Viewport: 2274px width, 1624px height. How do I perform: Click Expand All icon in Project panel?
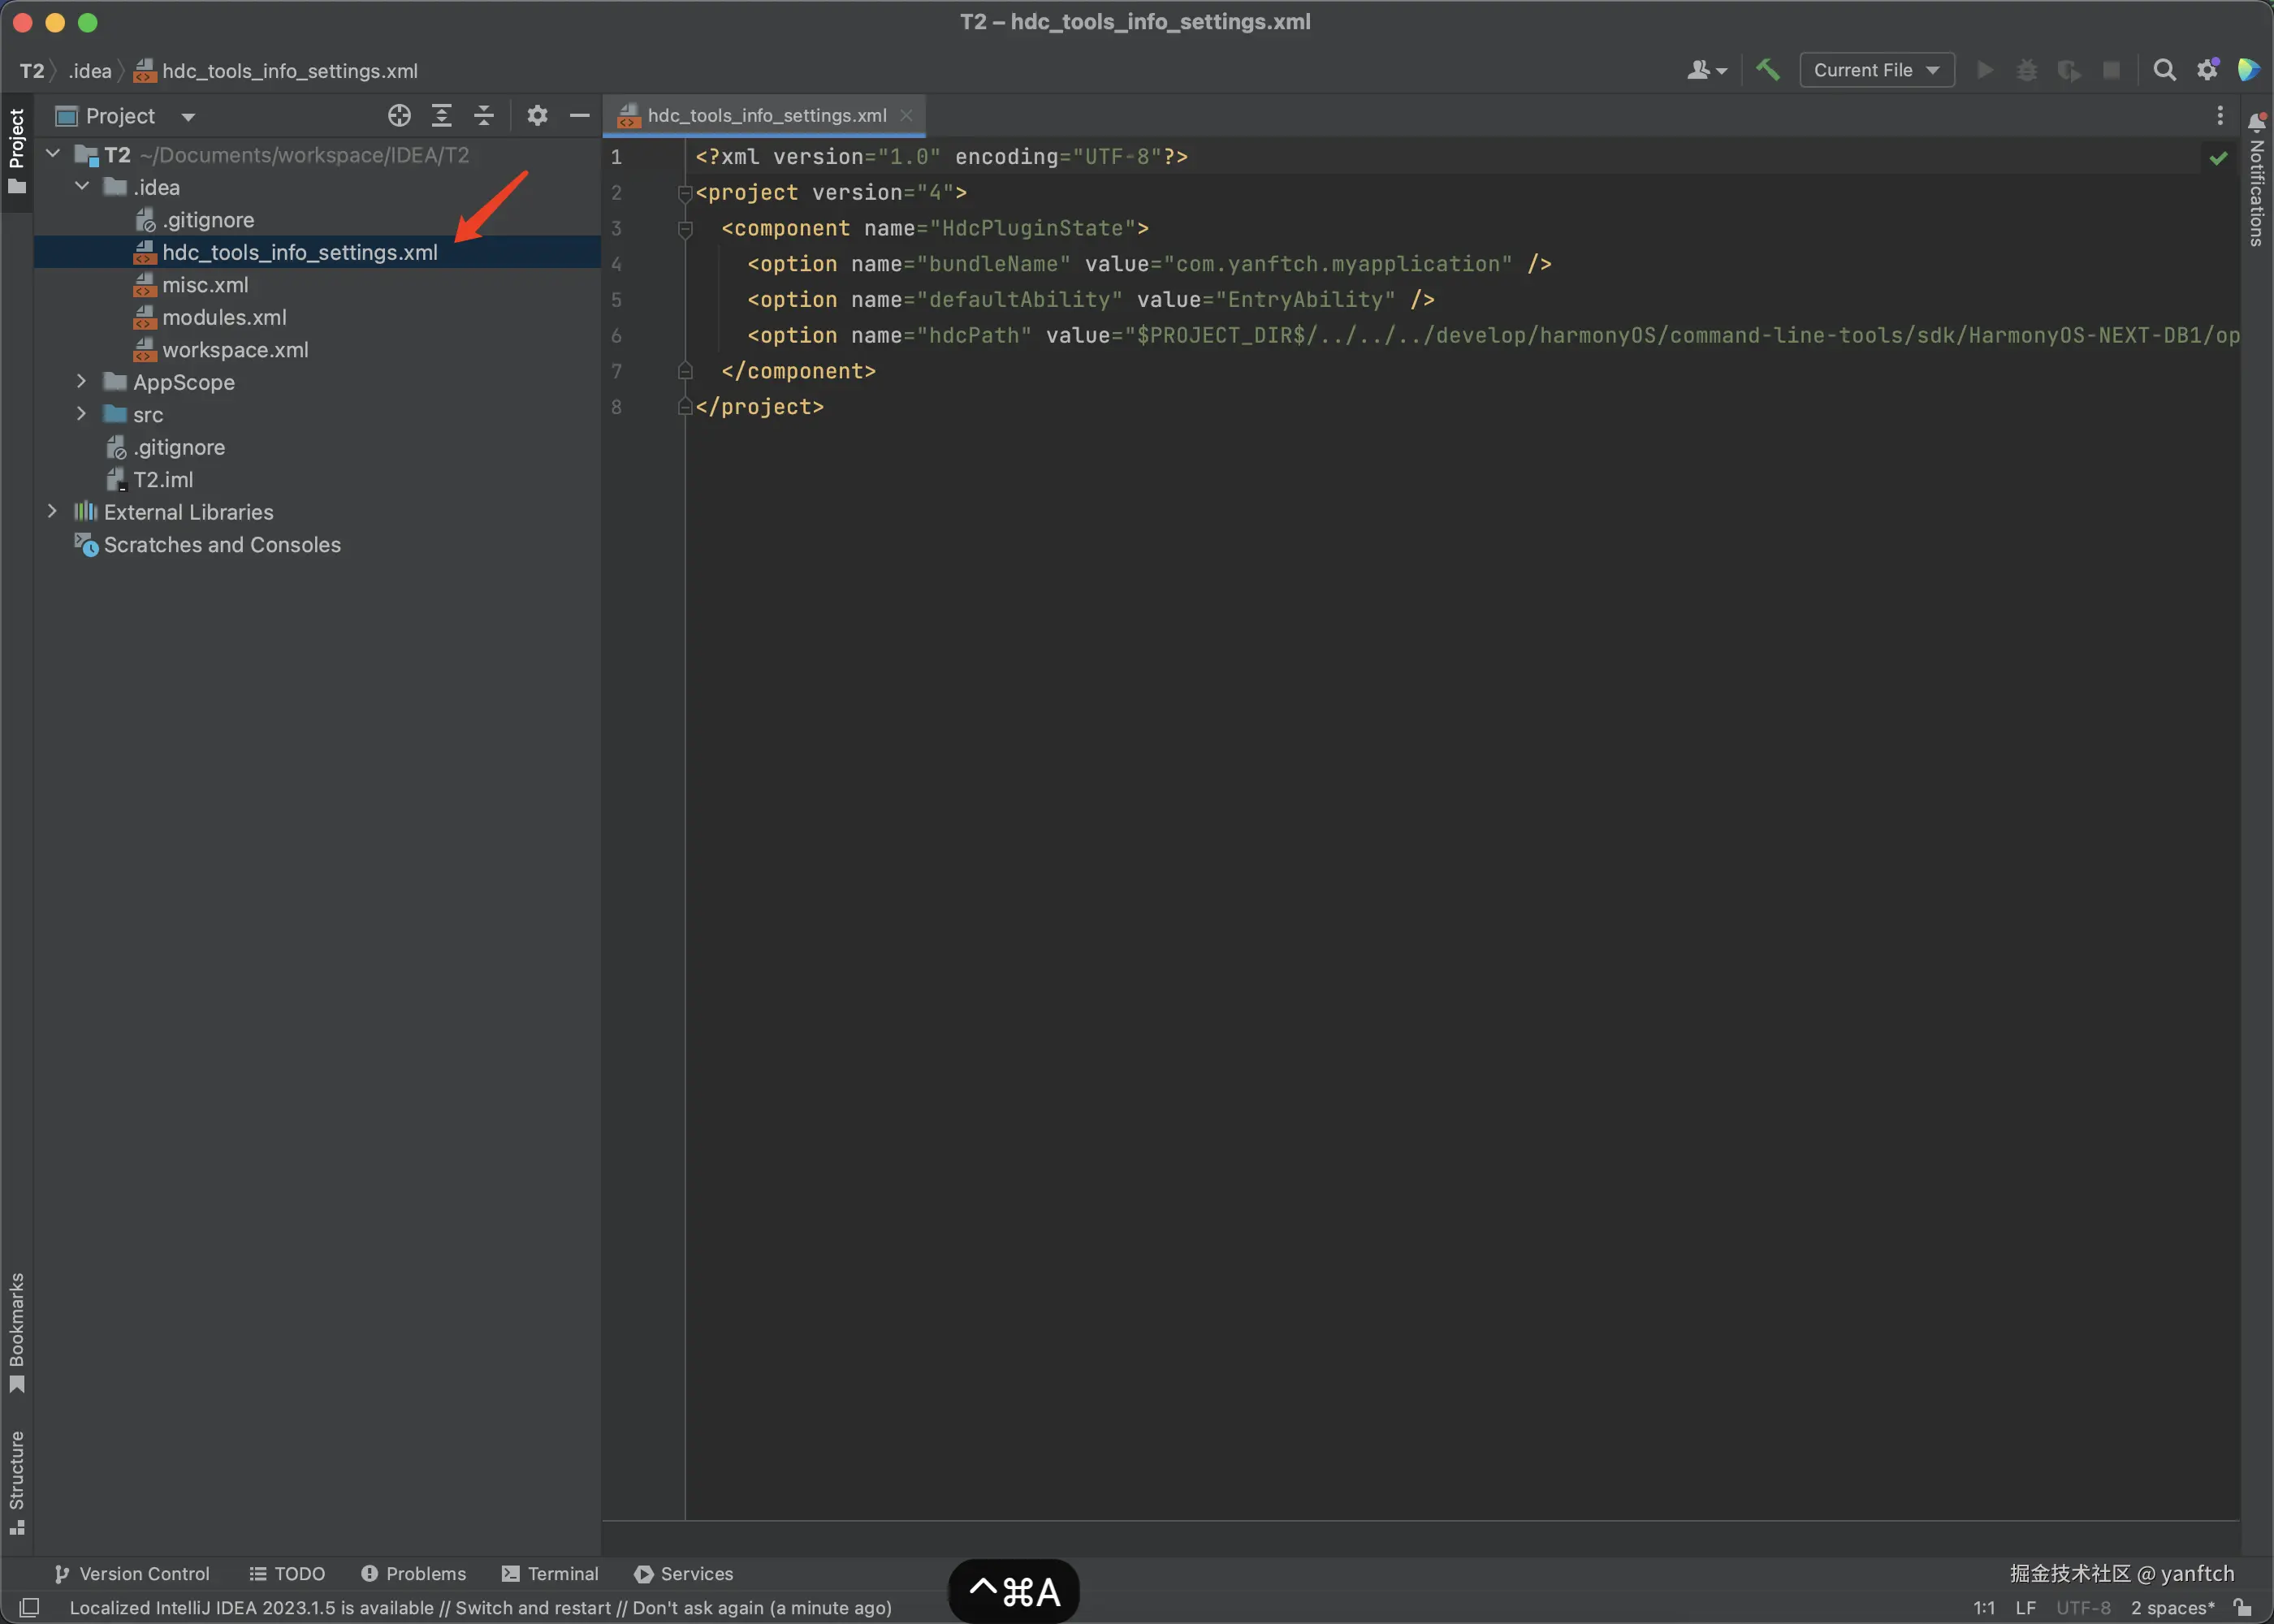(x=441, y=116)
